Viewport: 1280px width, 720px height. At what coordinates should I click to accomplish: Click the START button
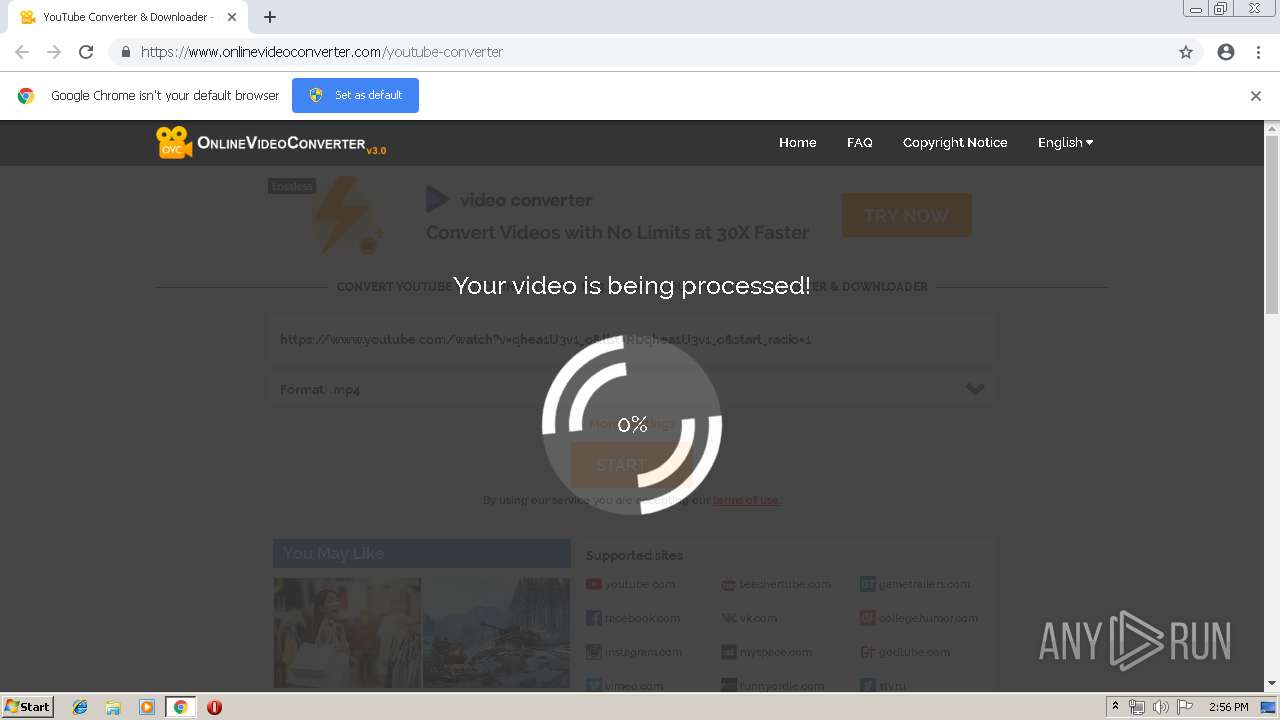tap(632, 465)
